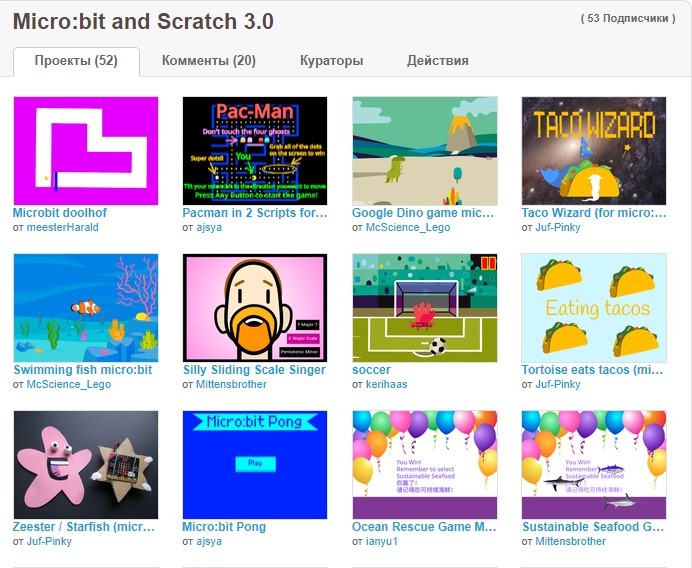Click the Swimming fish micro:bit title link
The width and height of the screenshot is (692, 568).
(x=83, y=370)
